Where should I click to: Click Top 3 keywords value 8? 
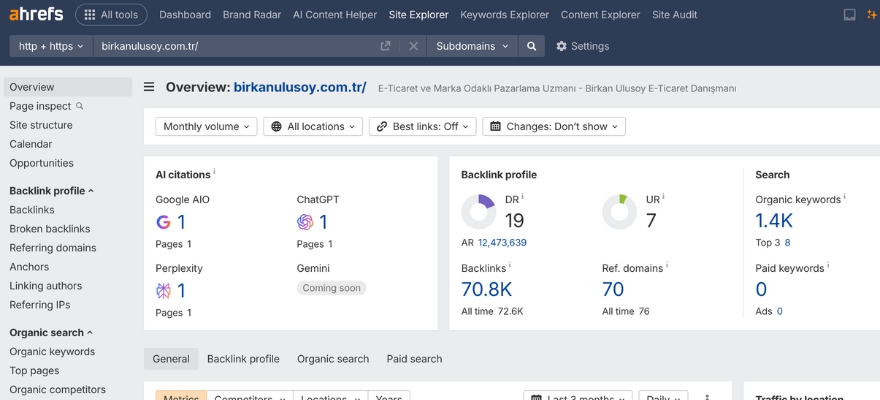787,243
